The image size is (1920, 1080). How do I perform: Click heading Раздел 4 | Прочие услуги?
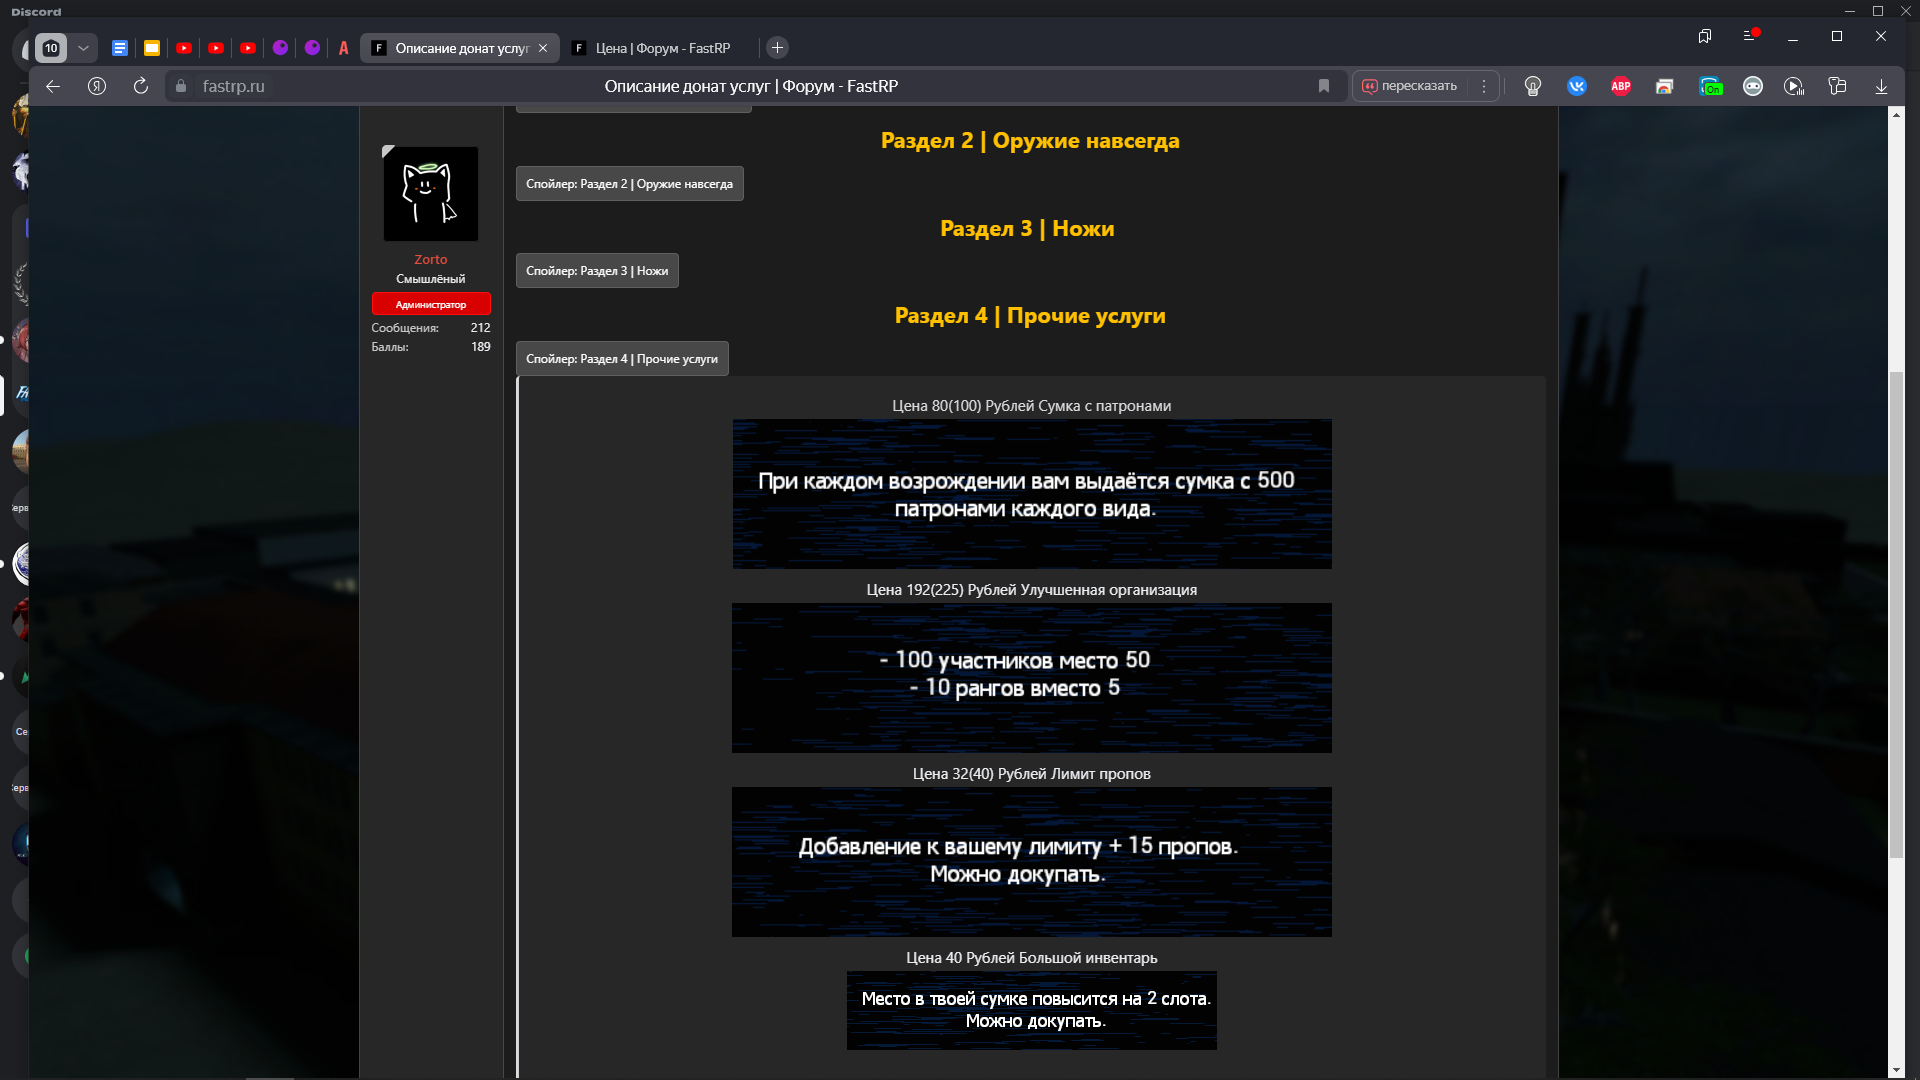coord(1030,316)
